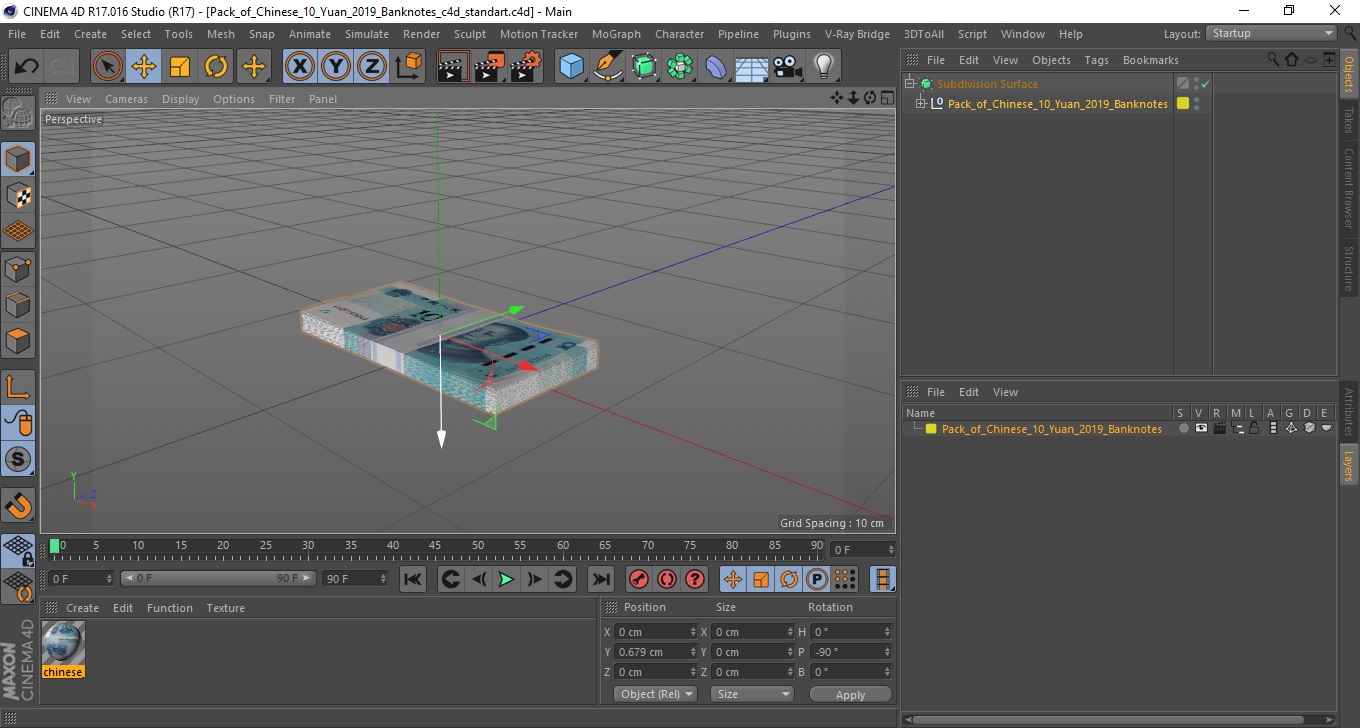Toggle the Enable Axis tool
Screen dimensions: 1360x728
click(x=18, y=387)
